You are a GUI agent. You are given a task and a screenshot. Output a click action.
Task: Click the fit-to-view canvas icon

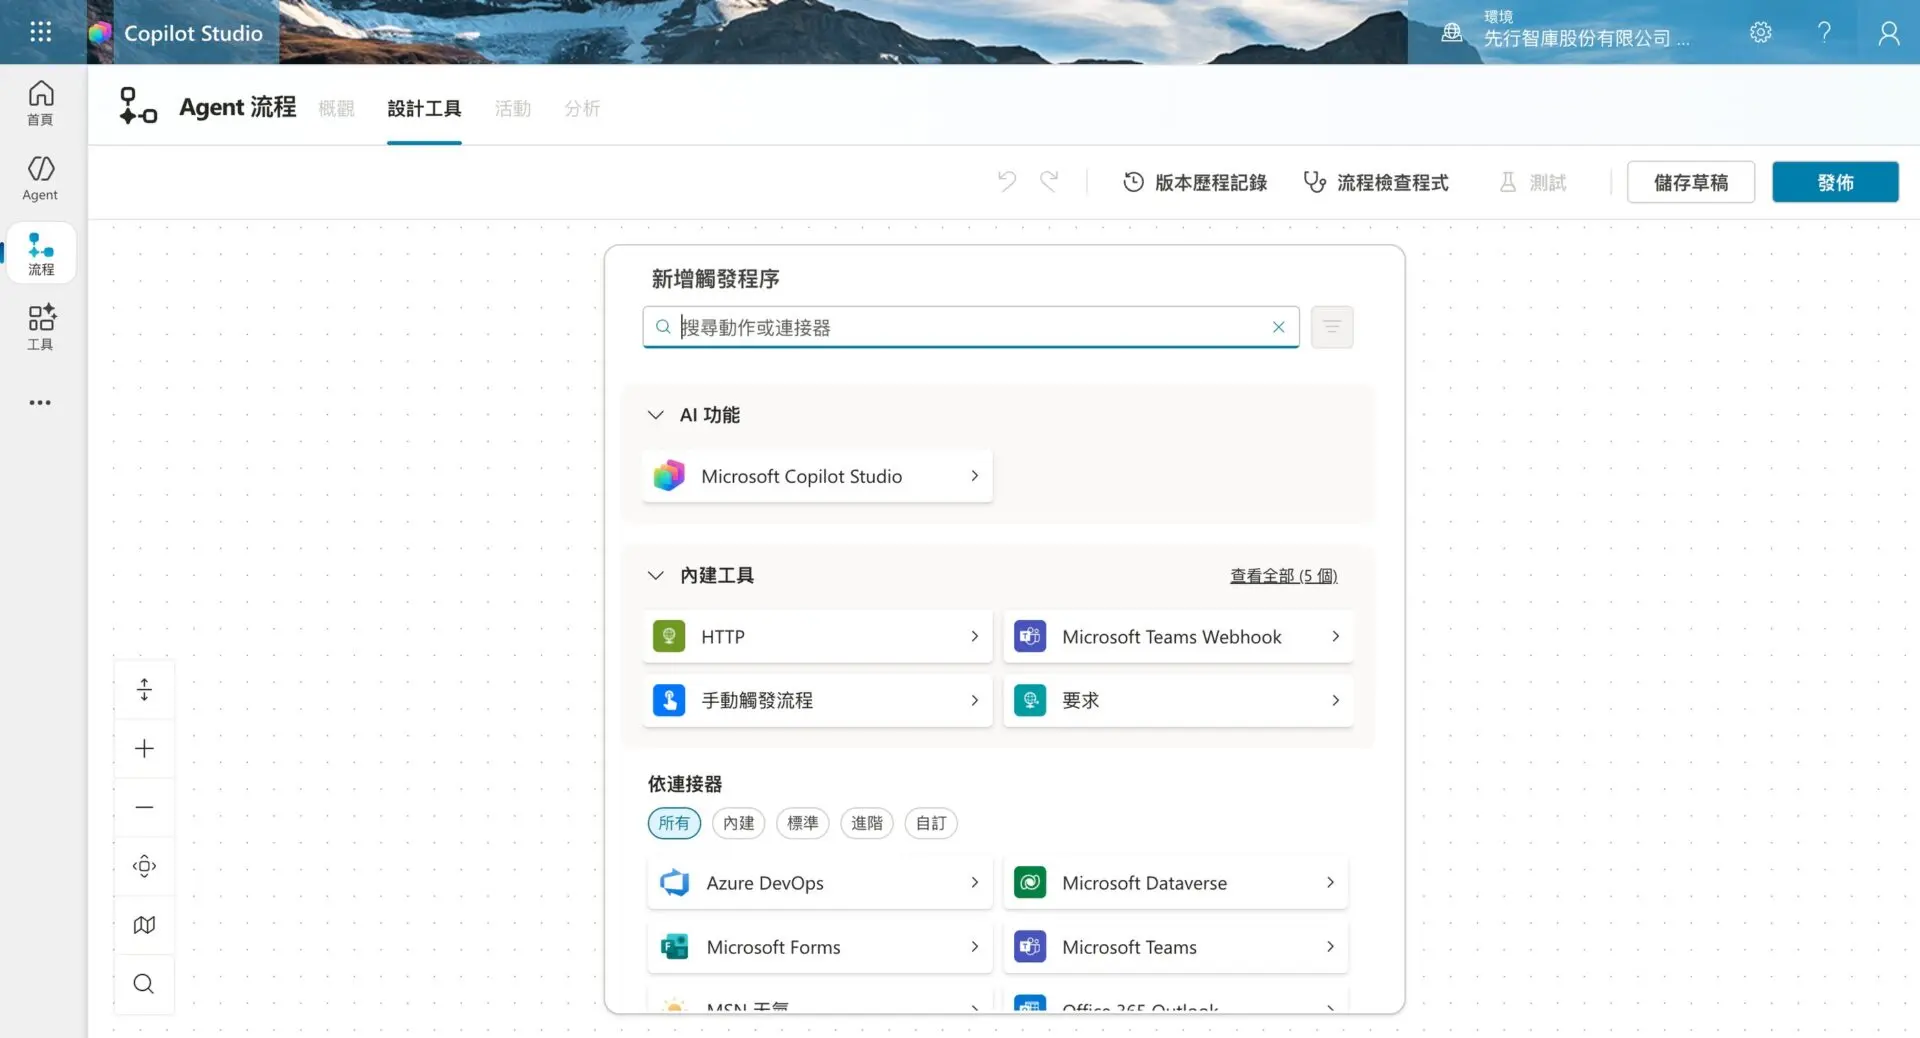coord(144,866)
